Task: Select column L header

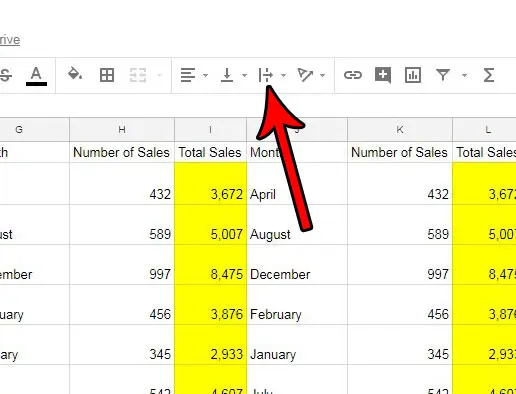Action: 484,129
